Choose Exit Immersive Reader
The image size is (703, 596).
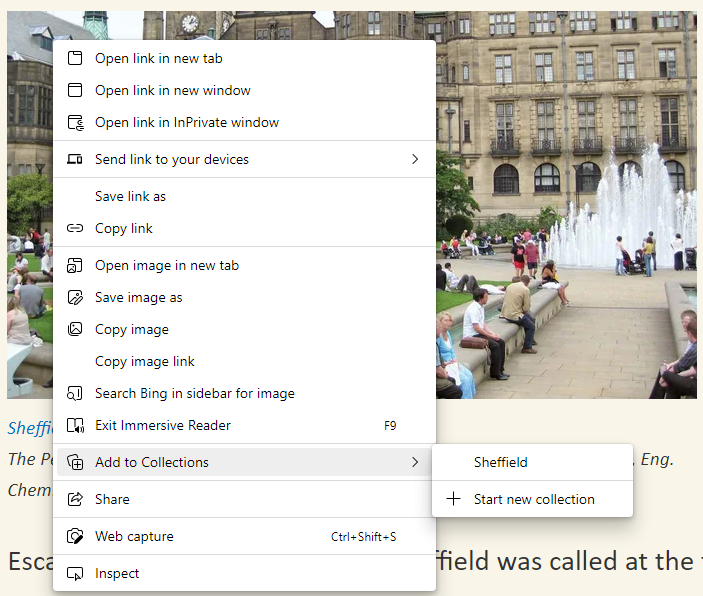(162, 425)
